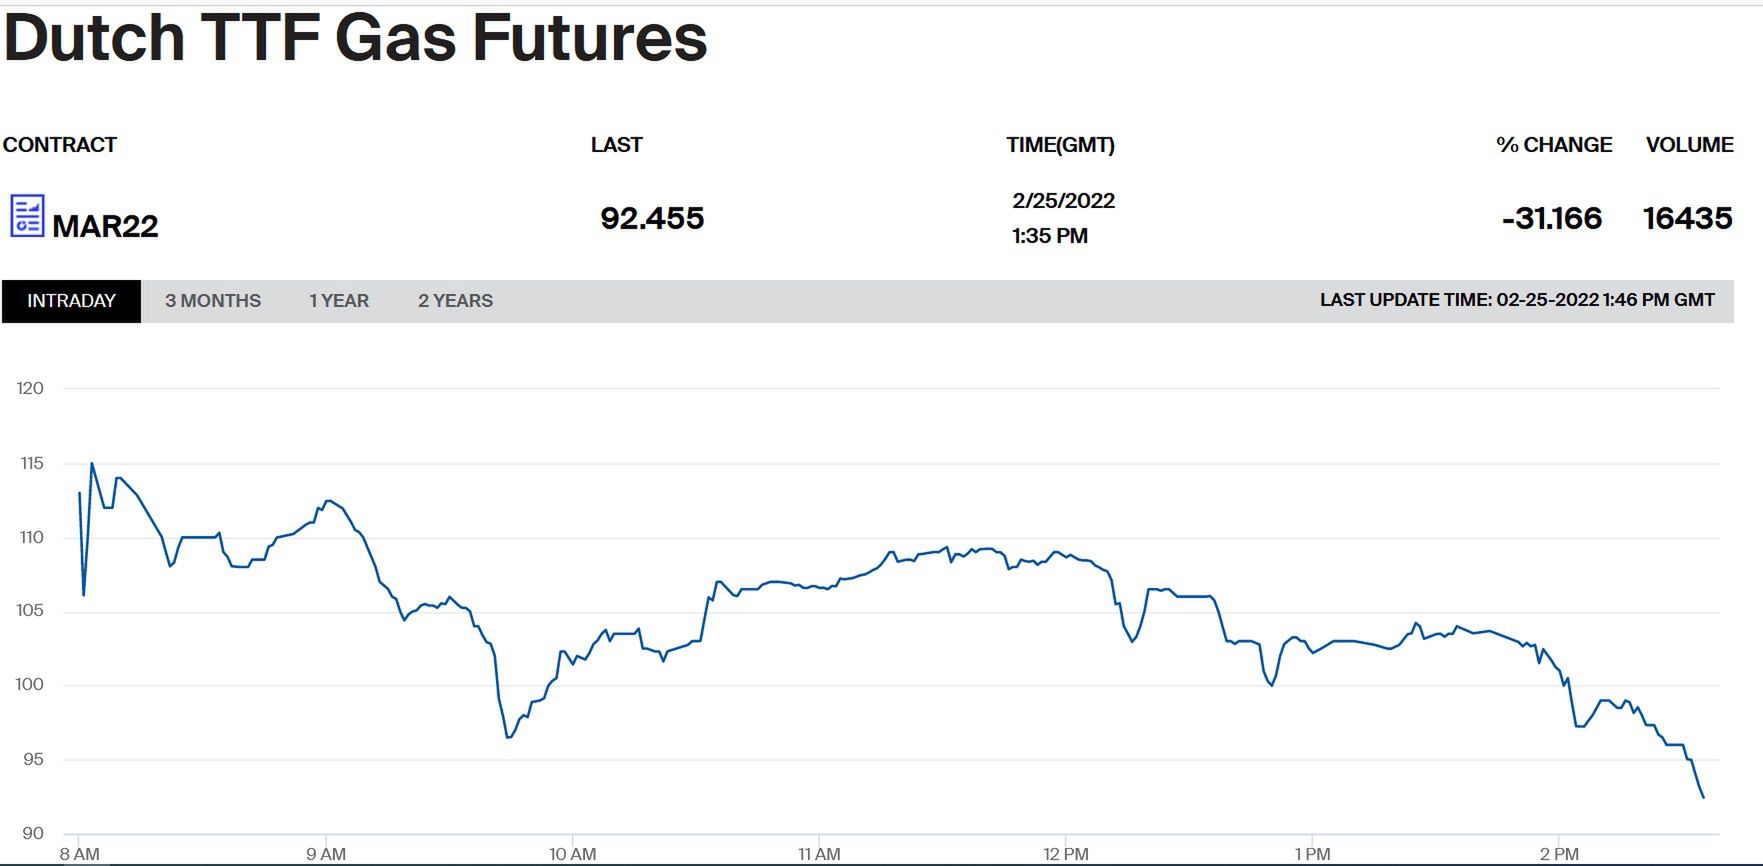Click the 16435 volume value
The width and height of the screenshot is (1763, 866).
[x=1687, y=218]
